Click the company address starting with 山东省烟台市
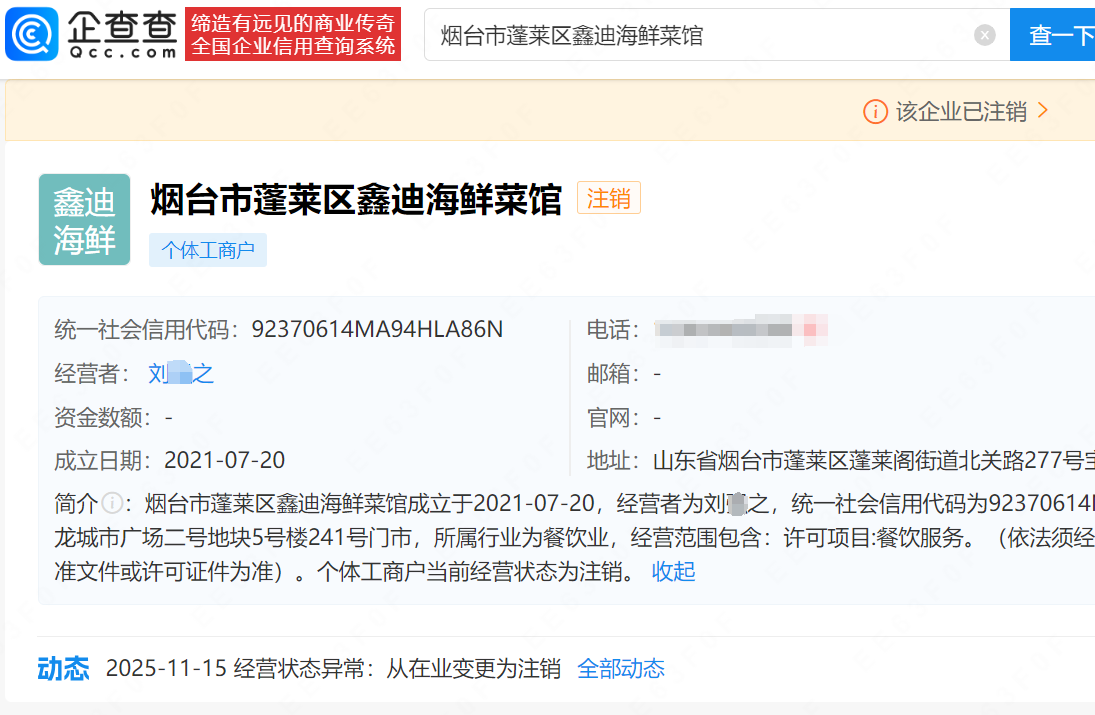 coord(870,461)
